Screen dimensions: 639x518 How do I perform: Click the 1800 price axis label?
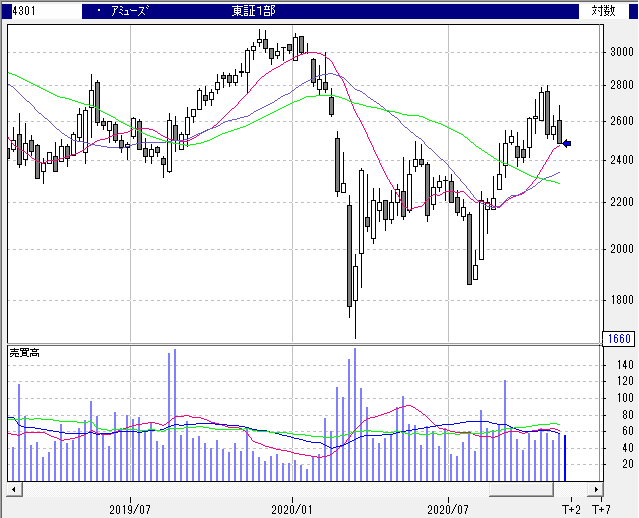coord(622,300)
